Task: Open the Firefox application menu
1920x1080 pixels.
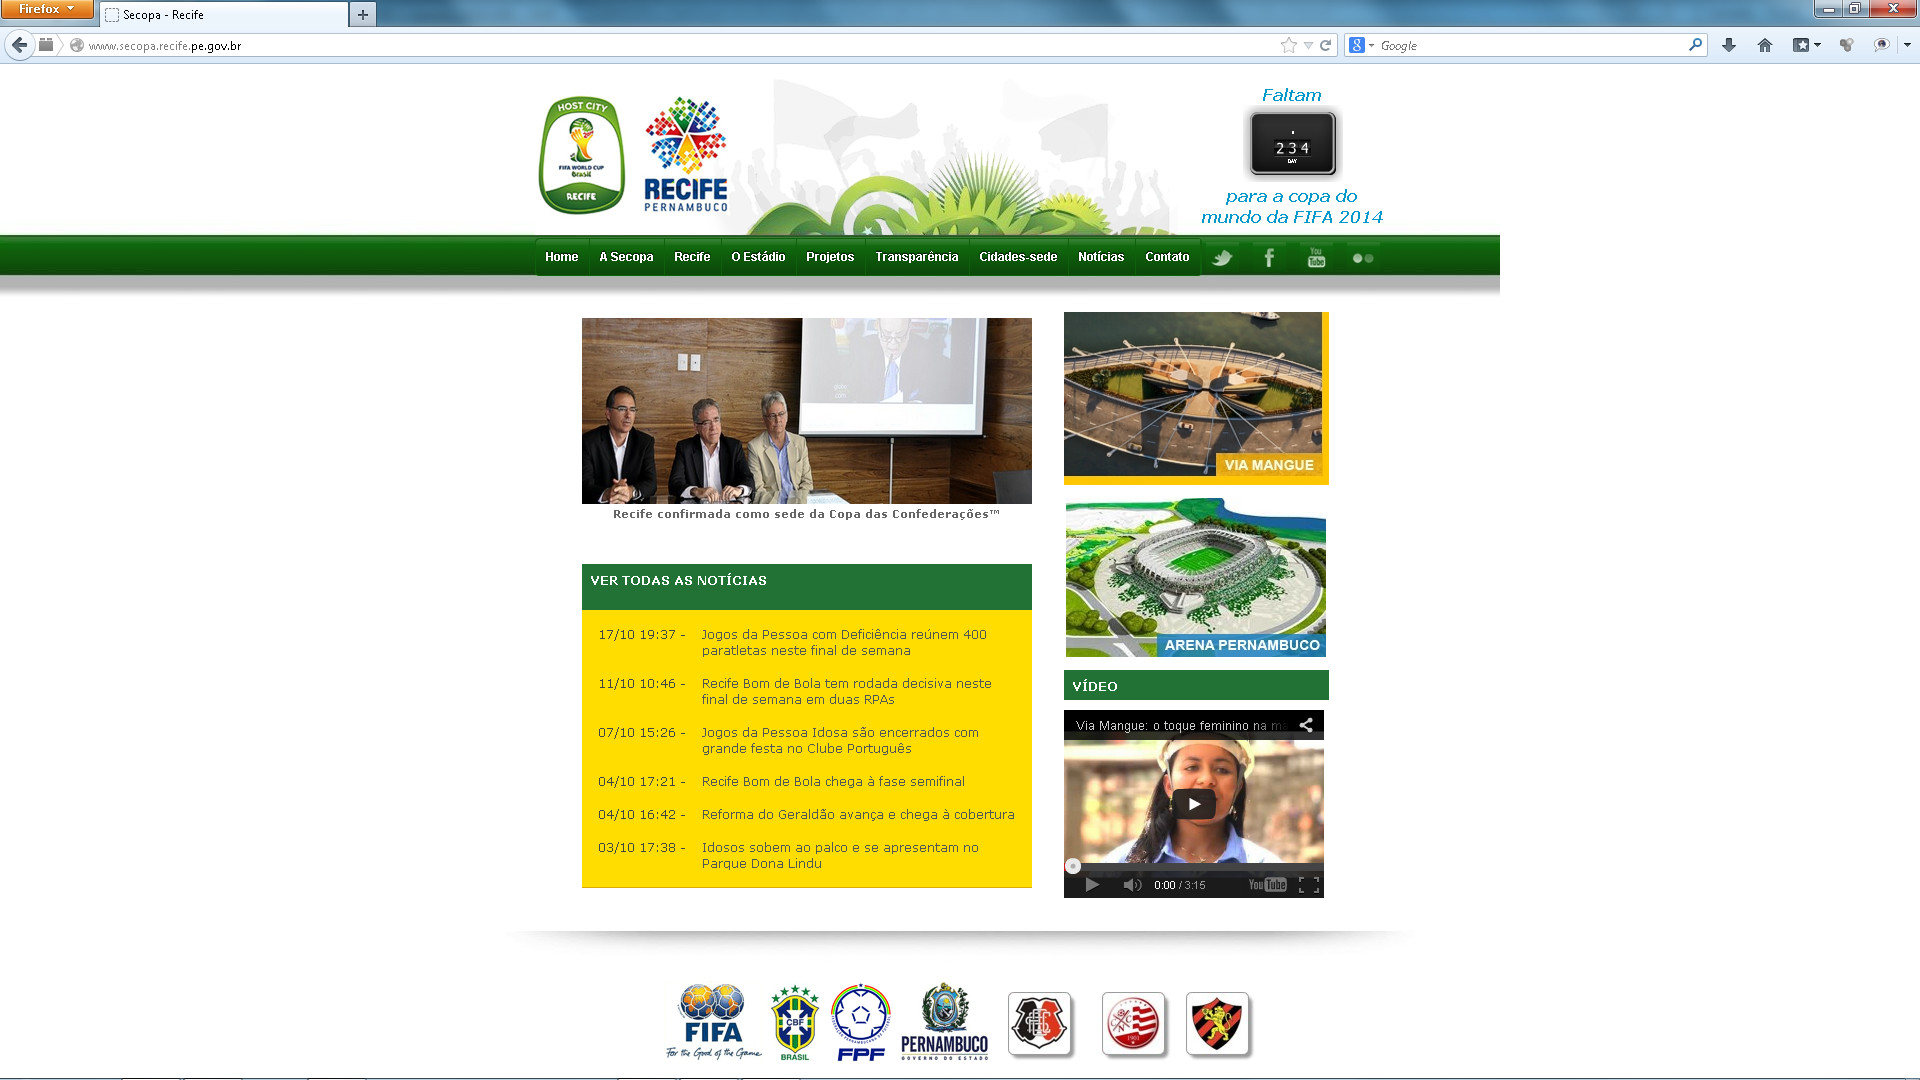Action: pos(47,9)
